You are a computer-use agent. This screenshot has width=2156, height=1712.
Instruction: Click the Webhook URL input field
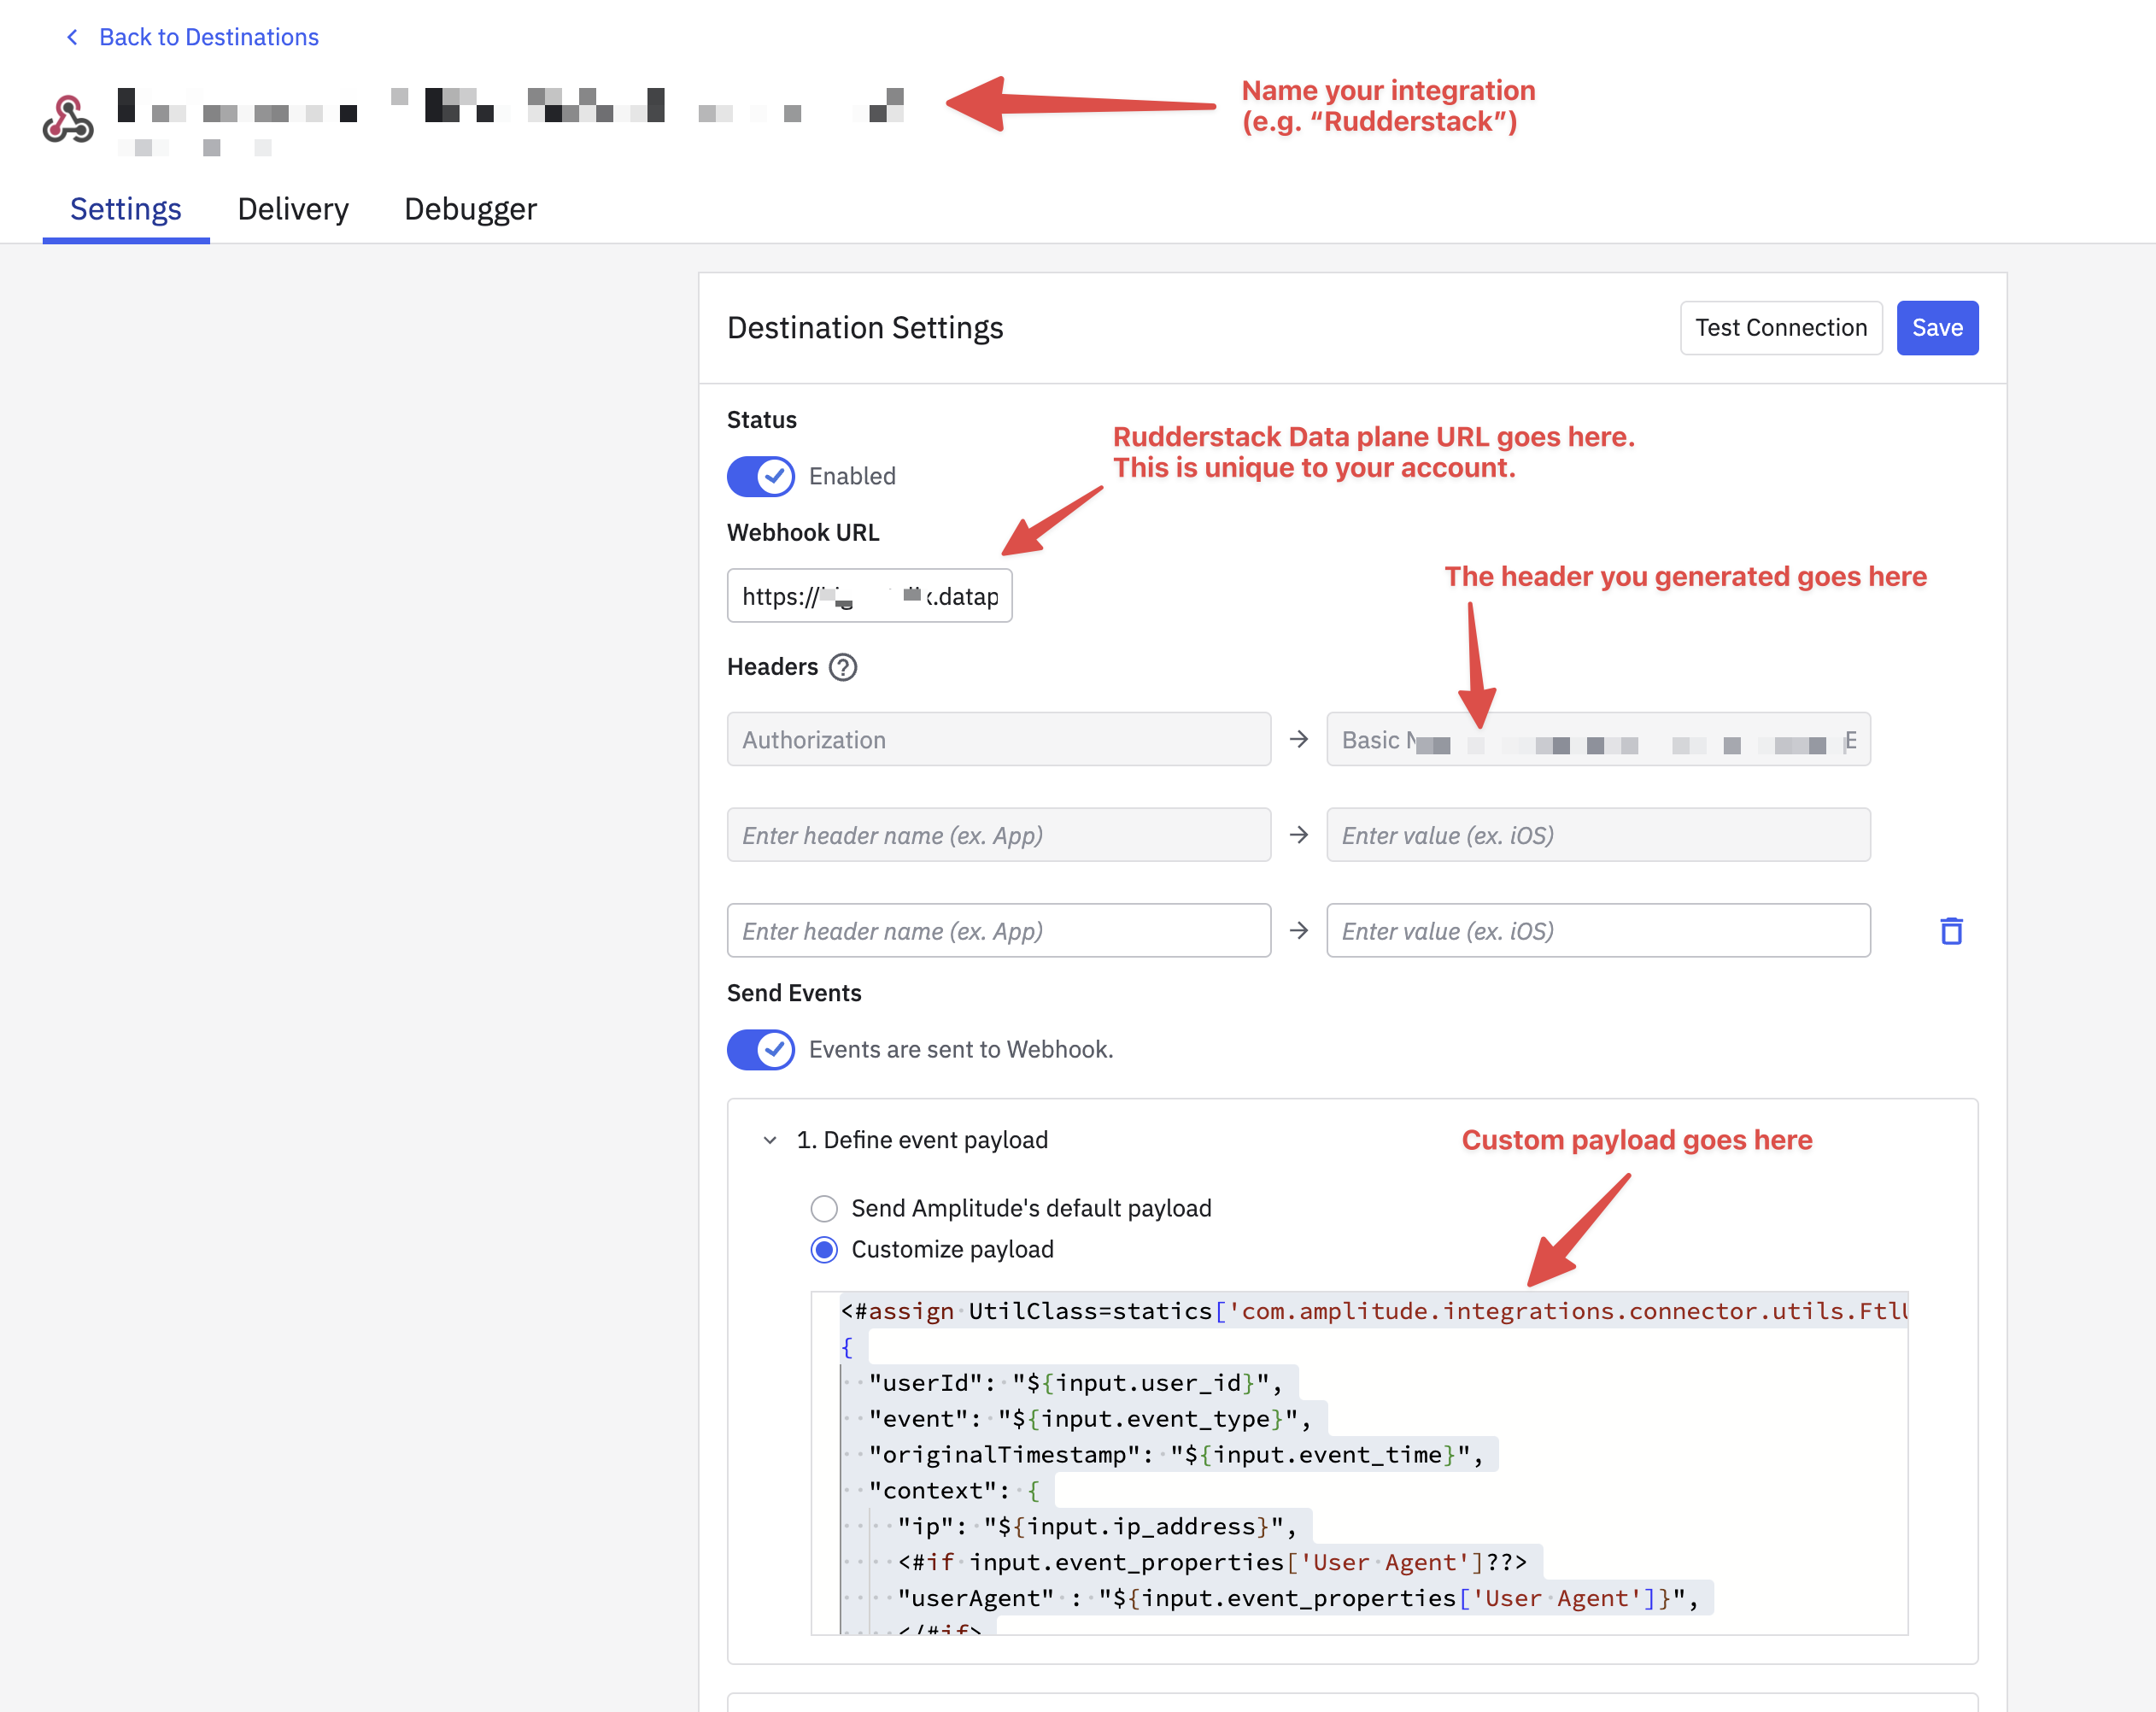[x=868, y=596]
